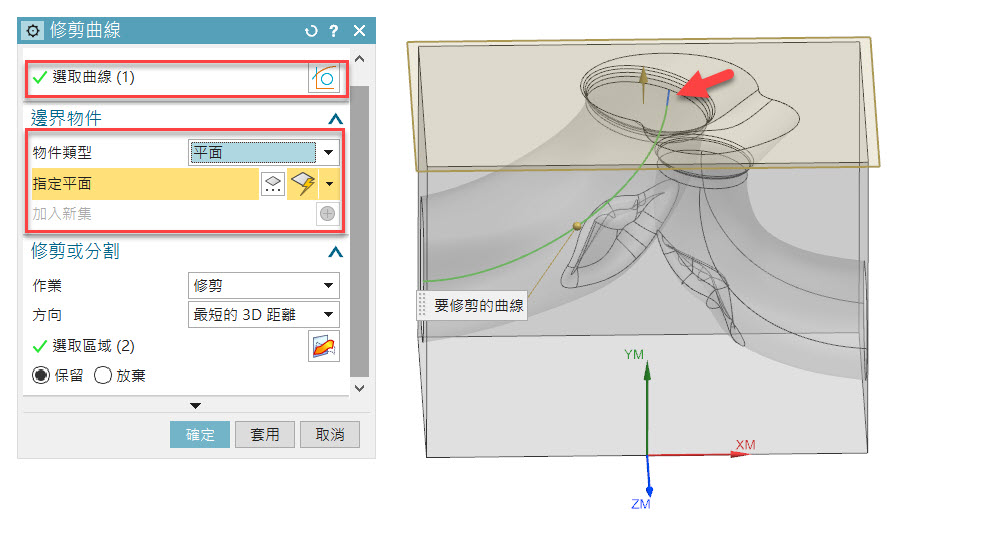
Task: Open the 方向 dropdown showing 最短的 3D 距離
Action: coord(263,315)
